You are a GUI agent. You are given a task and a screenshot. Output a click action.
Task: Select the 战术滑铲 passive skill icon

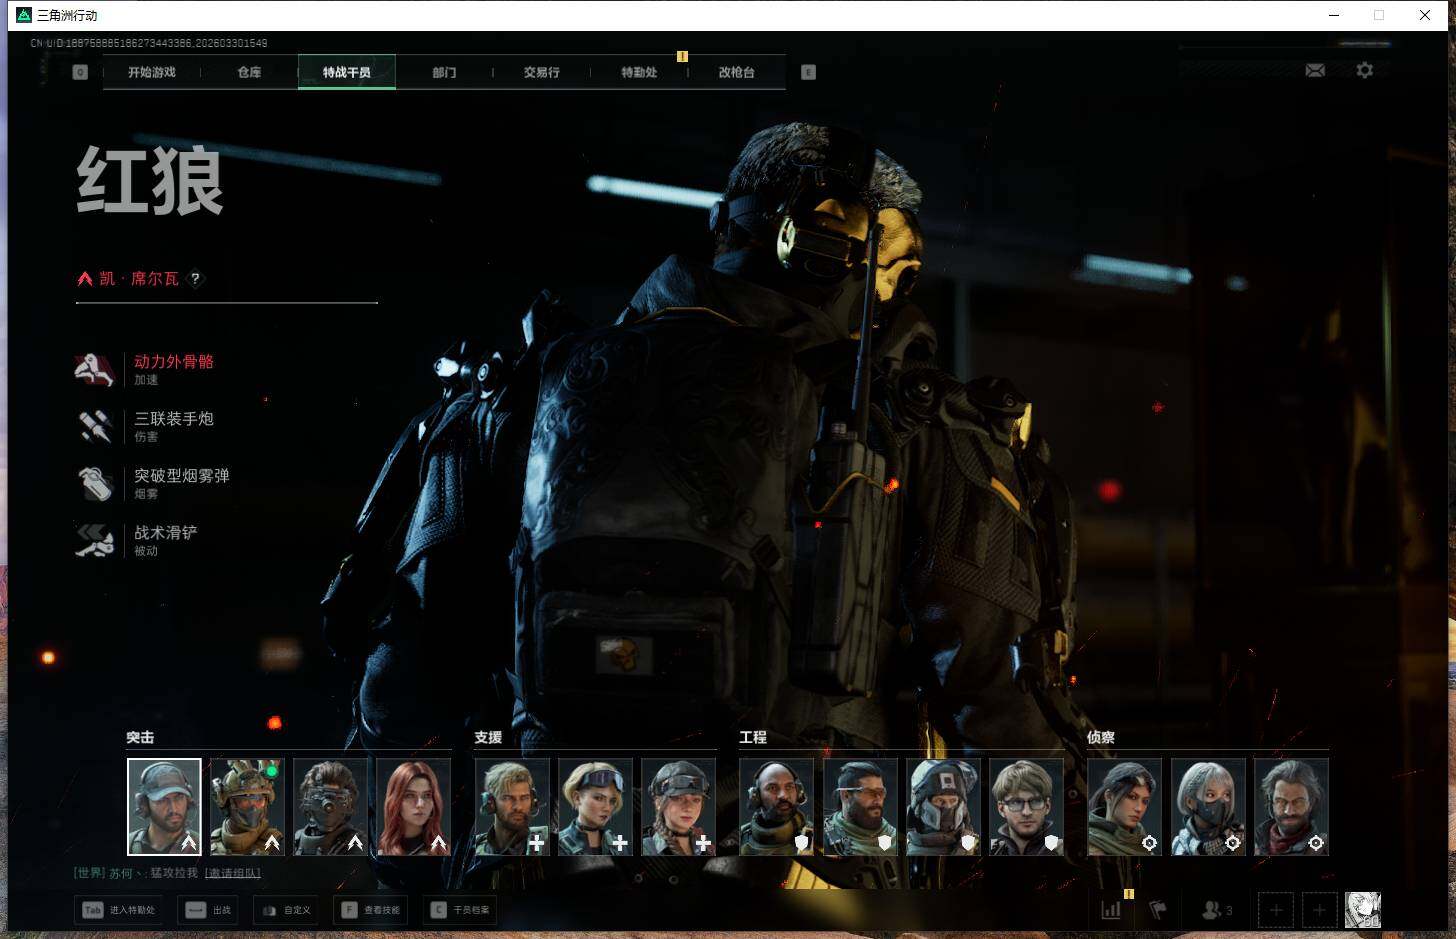[x=95, y=540]
